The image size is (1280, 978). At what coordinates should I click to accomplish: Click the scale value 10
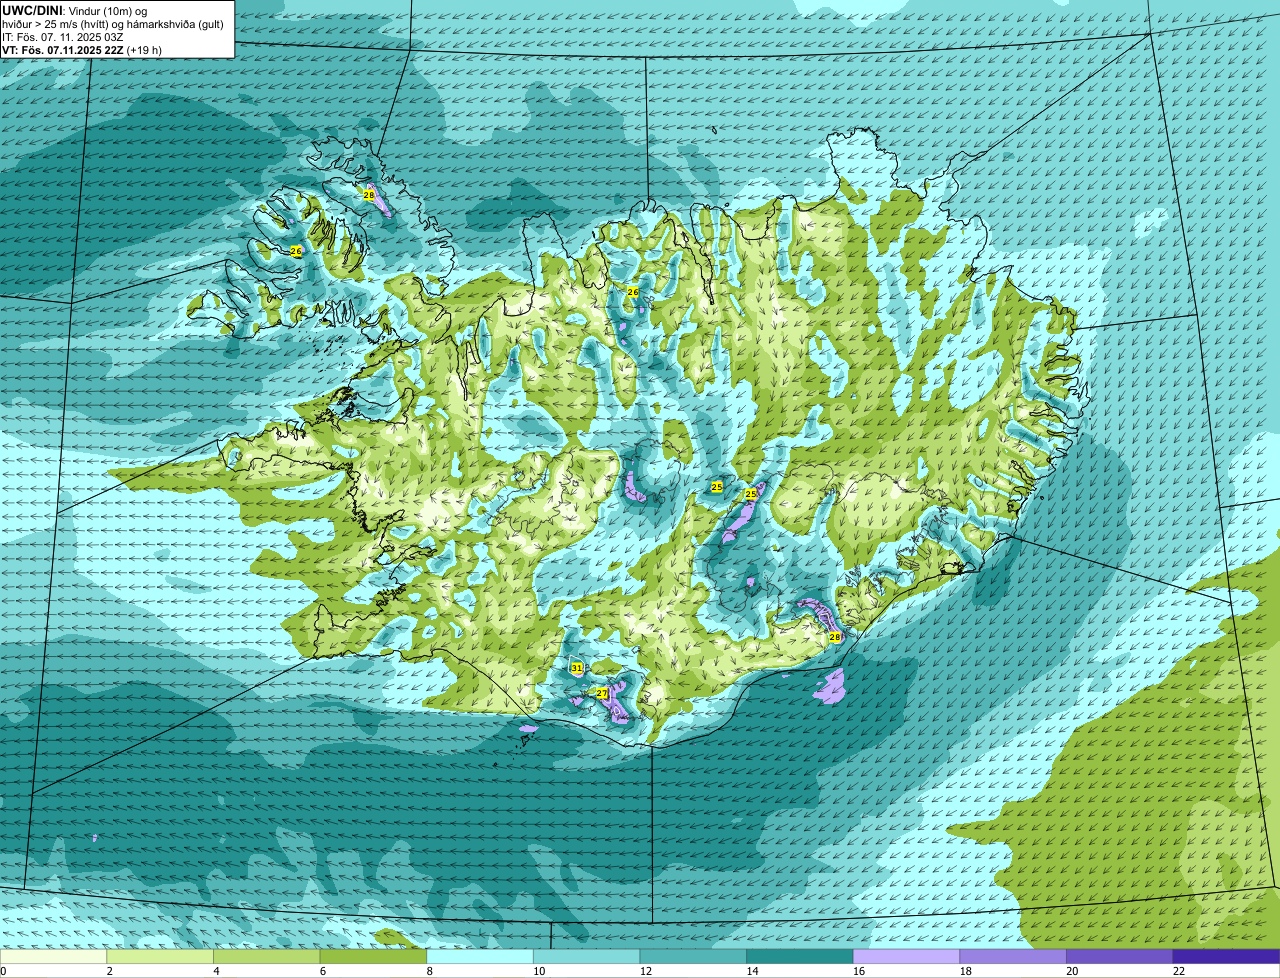click(x=539, y=971)
